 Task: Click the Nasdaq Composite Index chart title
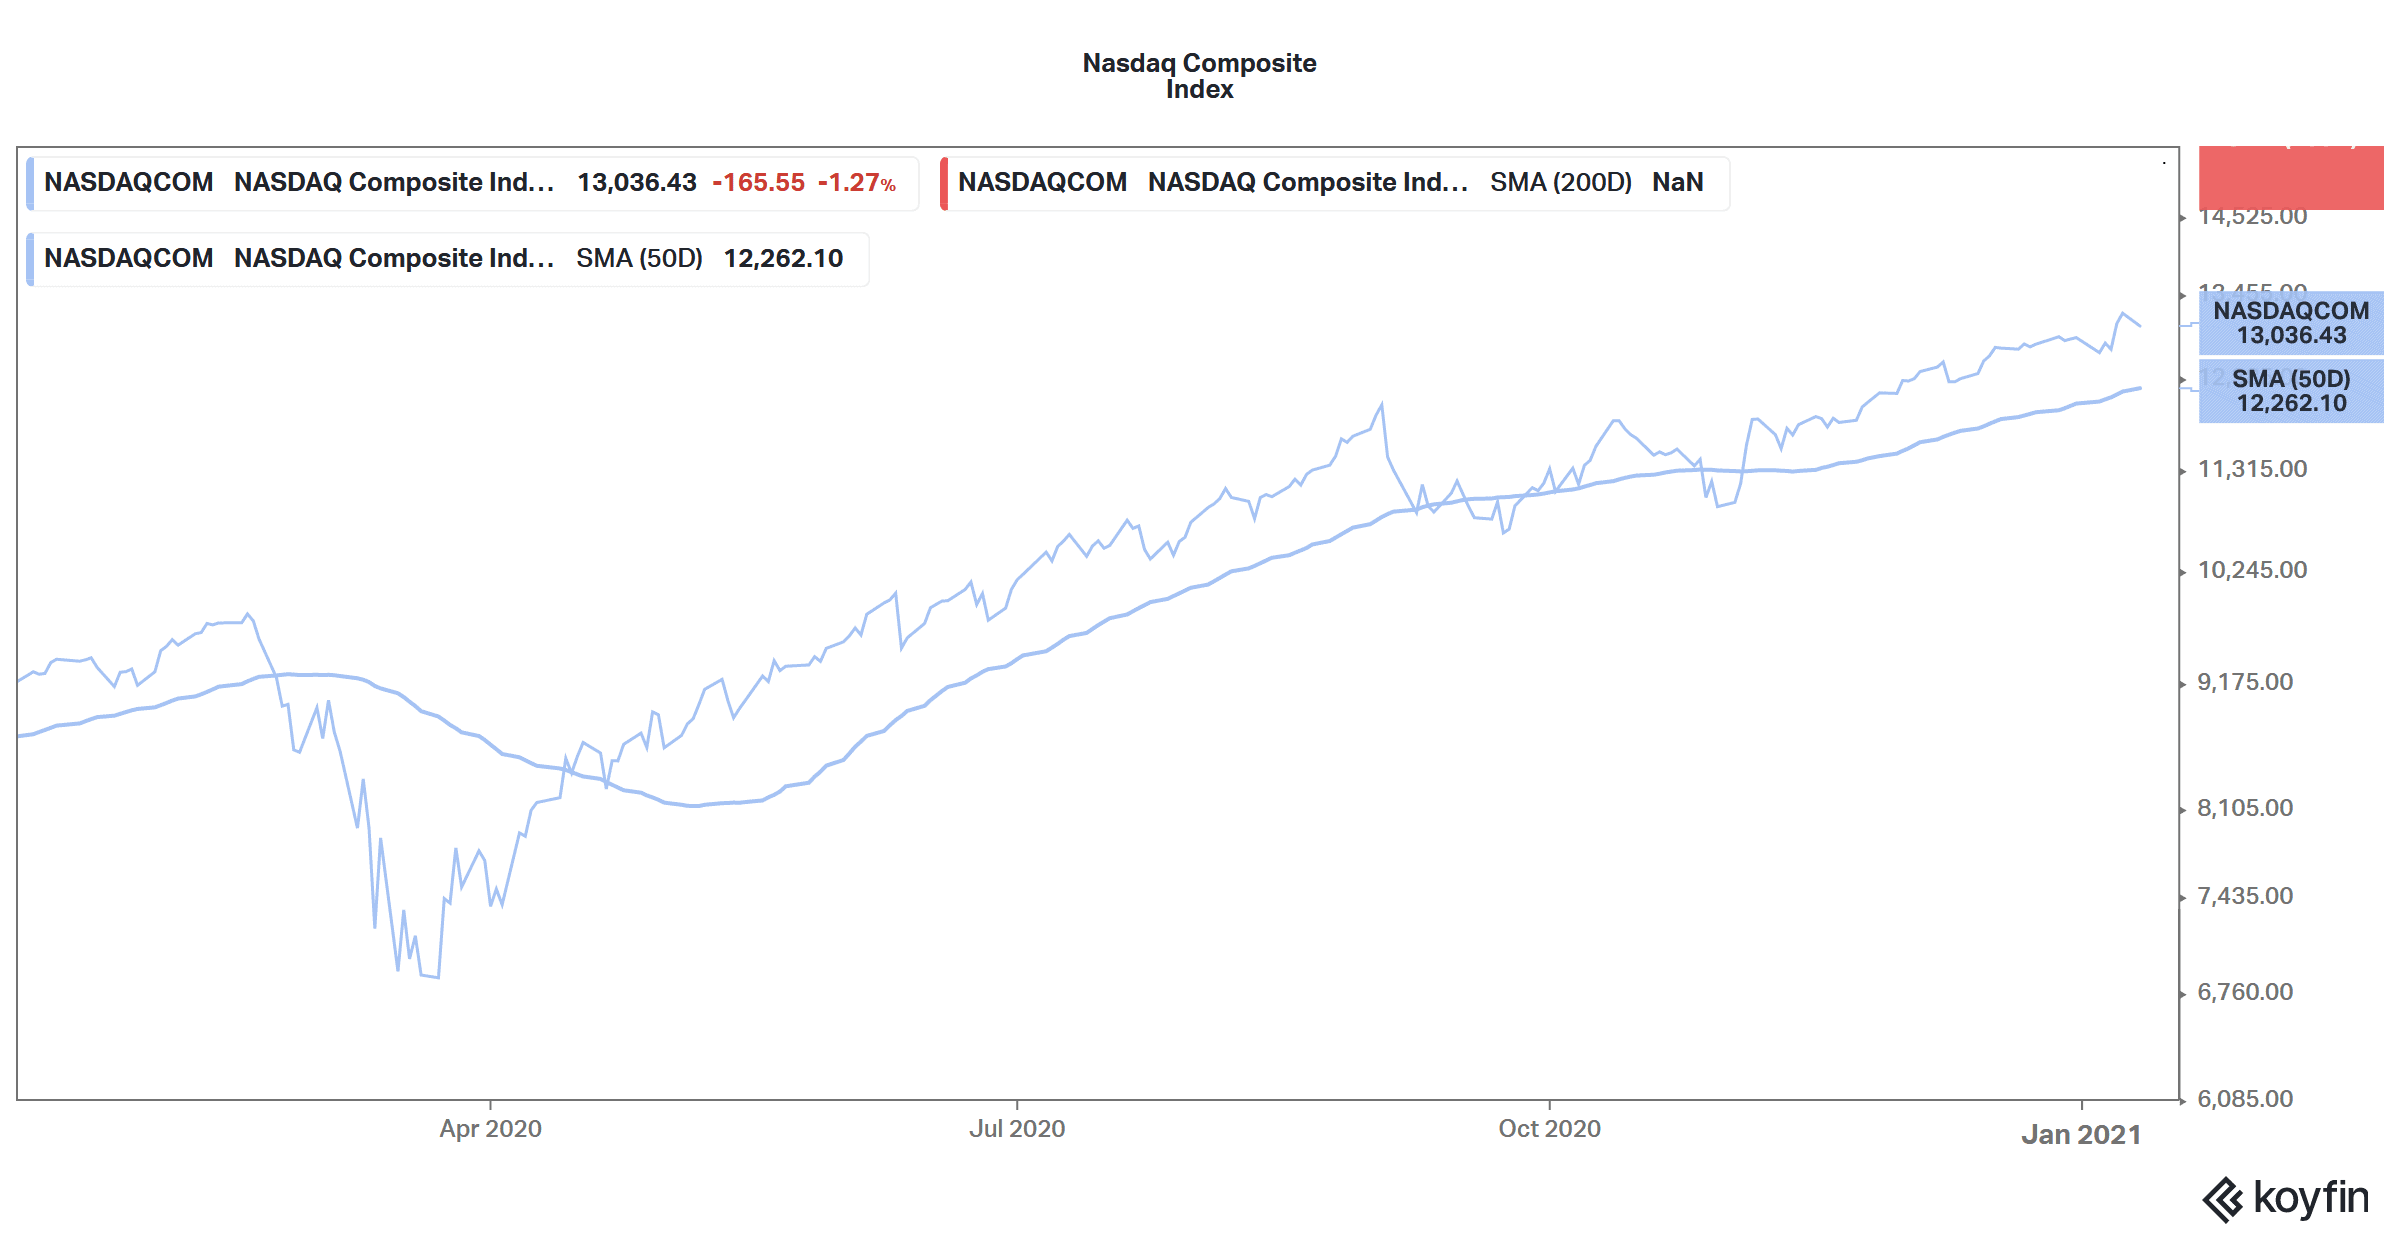1199,76
